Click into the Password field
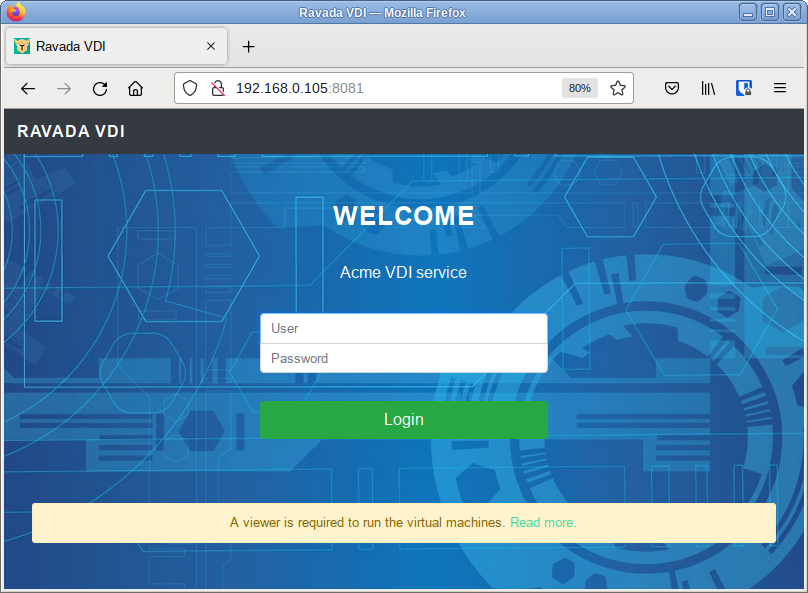 point(404,358)
